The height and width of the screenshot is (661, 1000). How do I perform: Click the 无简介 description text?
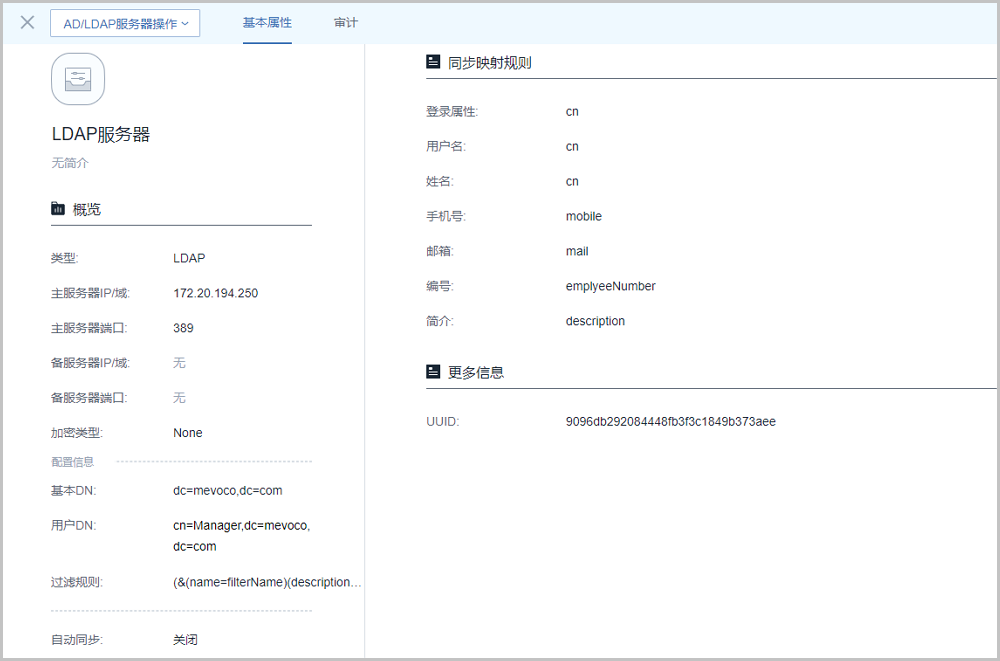coord(70,162)
